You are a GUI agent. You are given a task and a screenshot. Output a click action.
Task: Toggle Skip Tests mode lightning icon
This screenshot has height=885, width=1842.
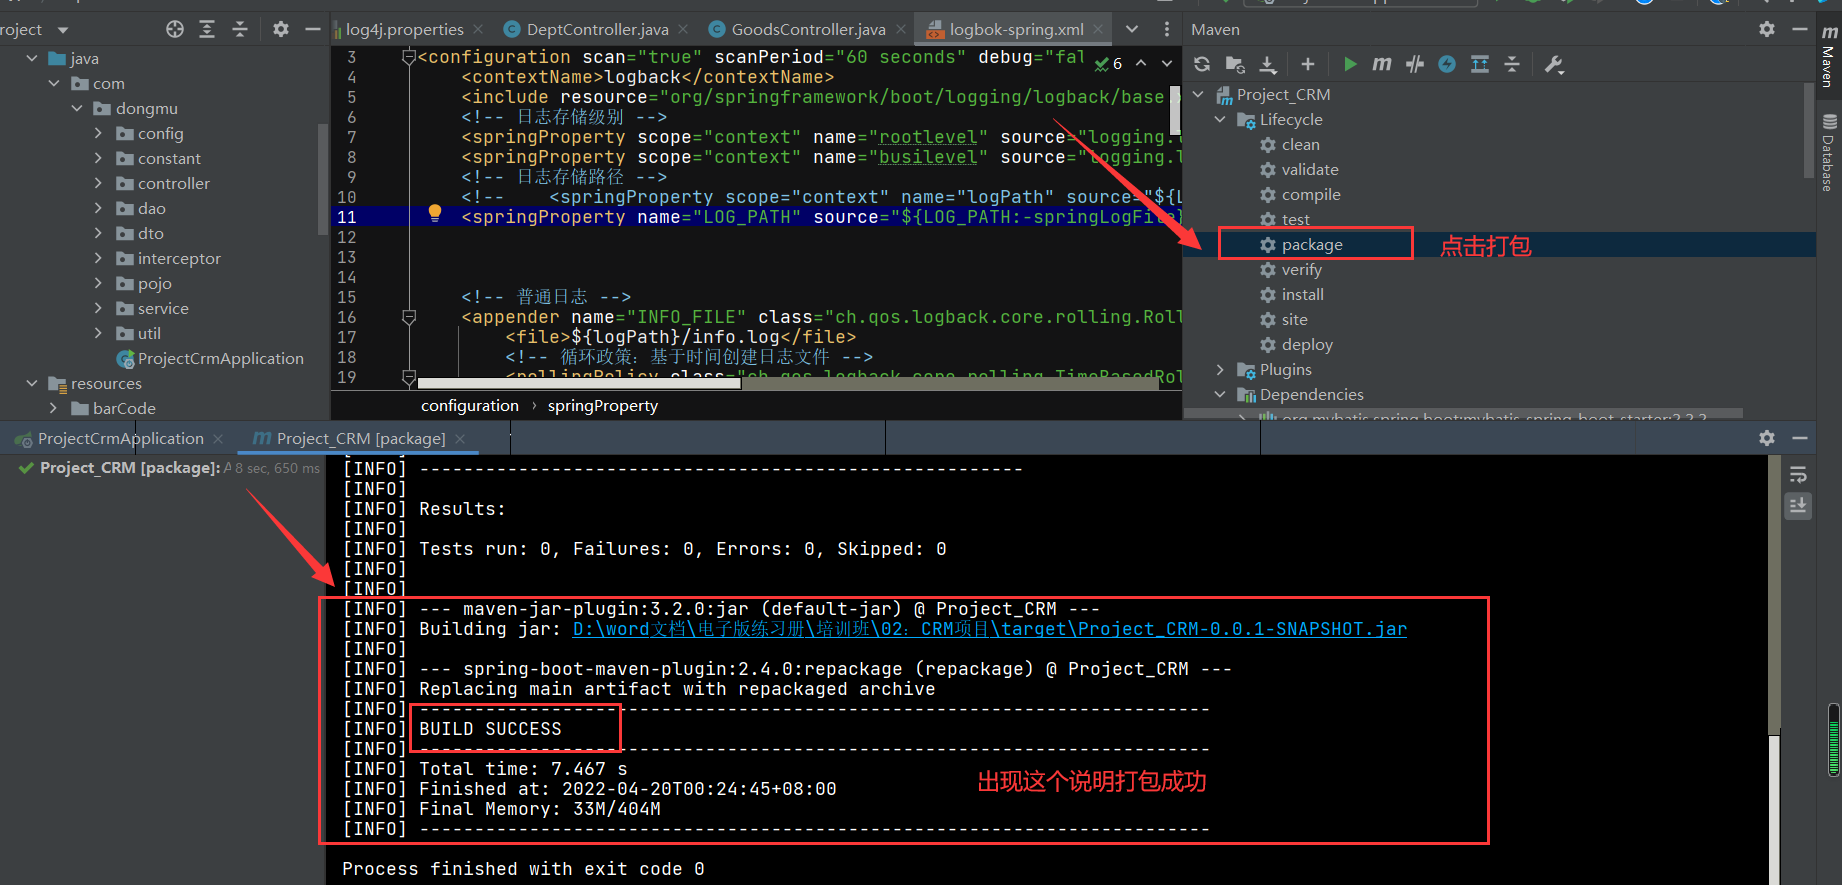[x=1447, y=65]
